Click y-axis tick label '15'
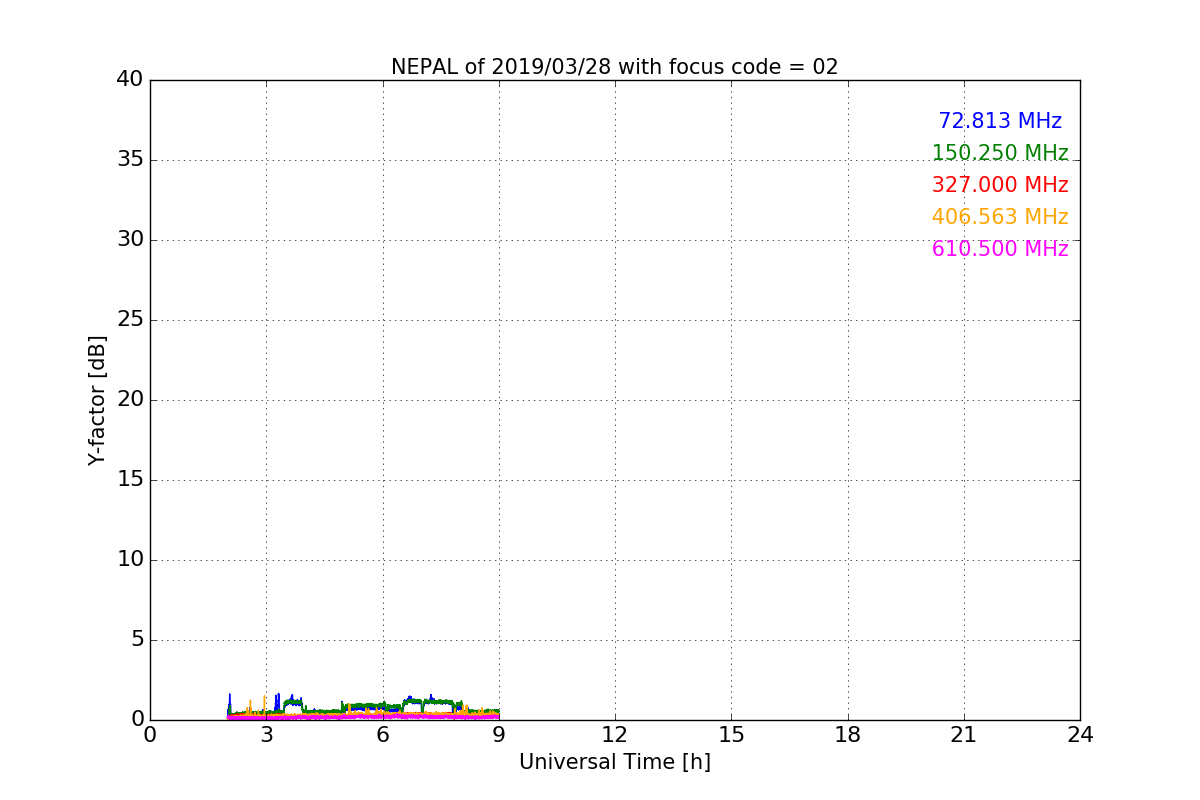This screenshot has height=800, width=1200. (x=130, y=480)
